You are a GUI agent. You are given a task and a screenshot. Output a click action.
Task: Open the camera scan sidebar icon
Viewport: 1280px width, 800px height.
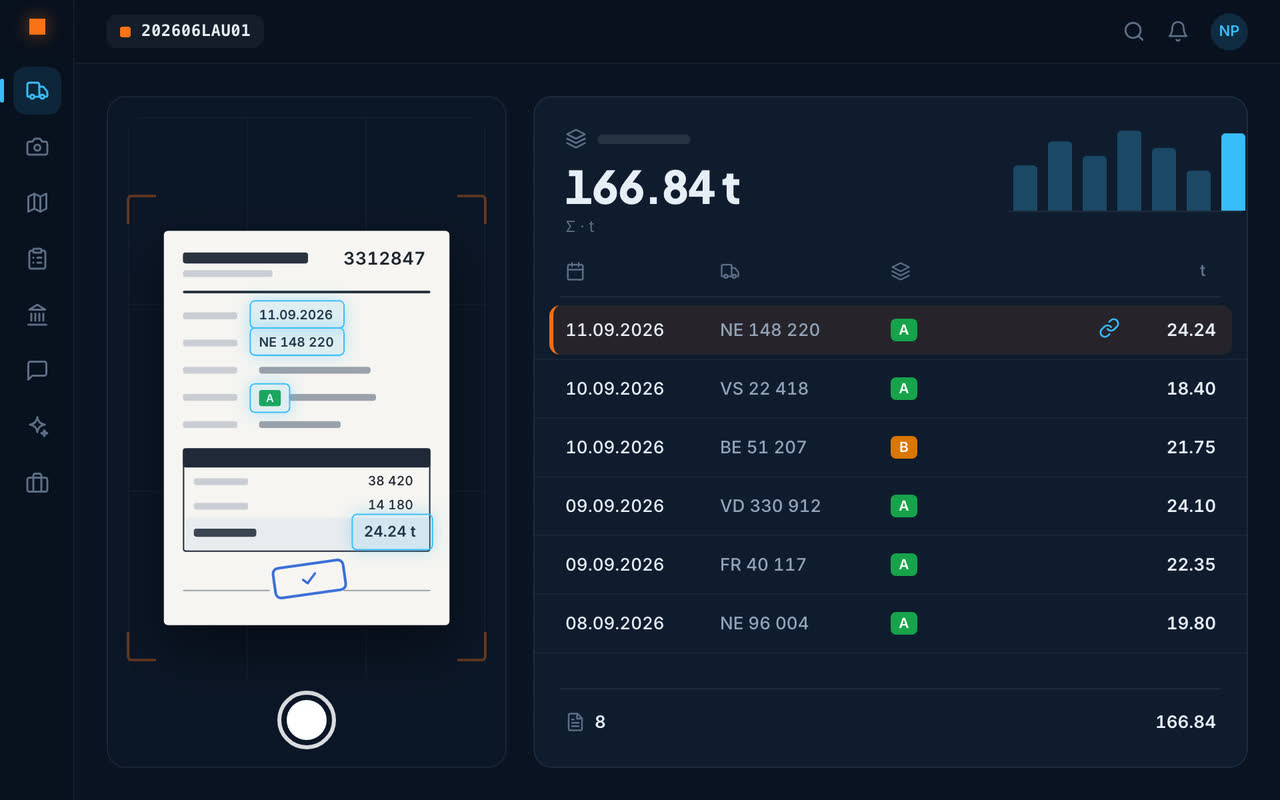(x=37, y=147)
